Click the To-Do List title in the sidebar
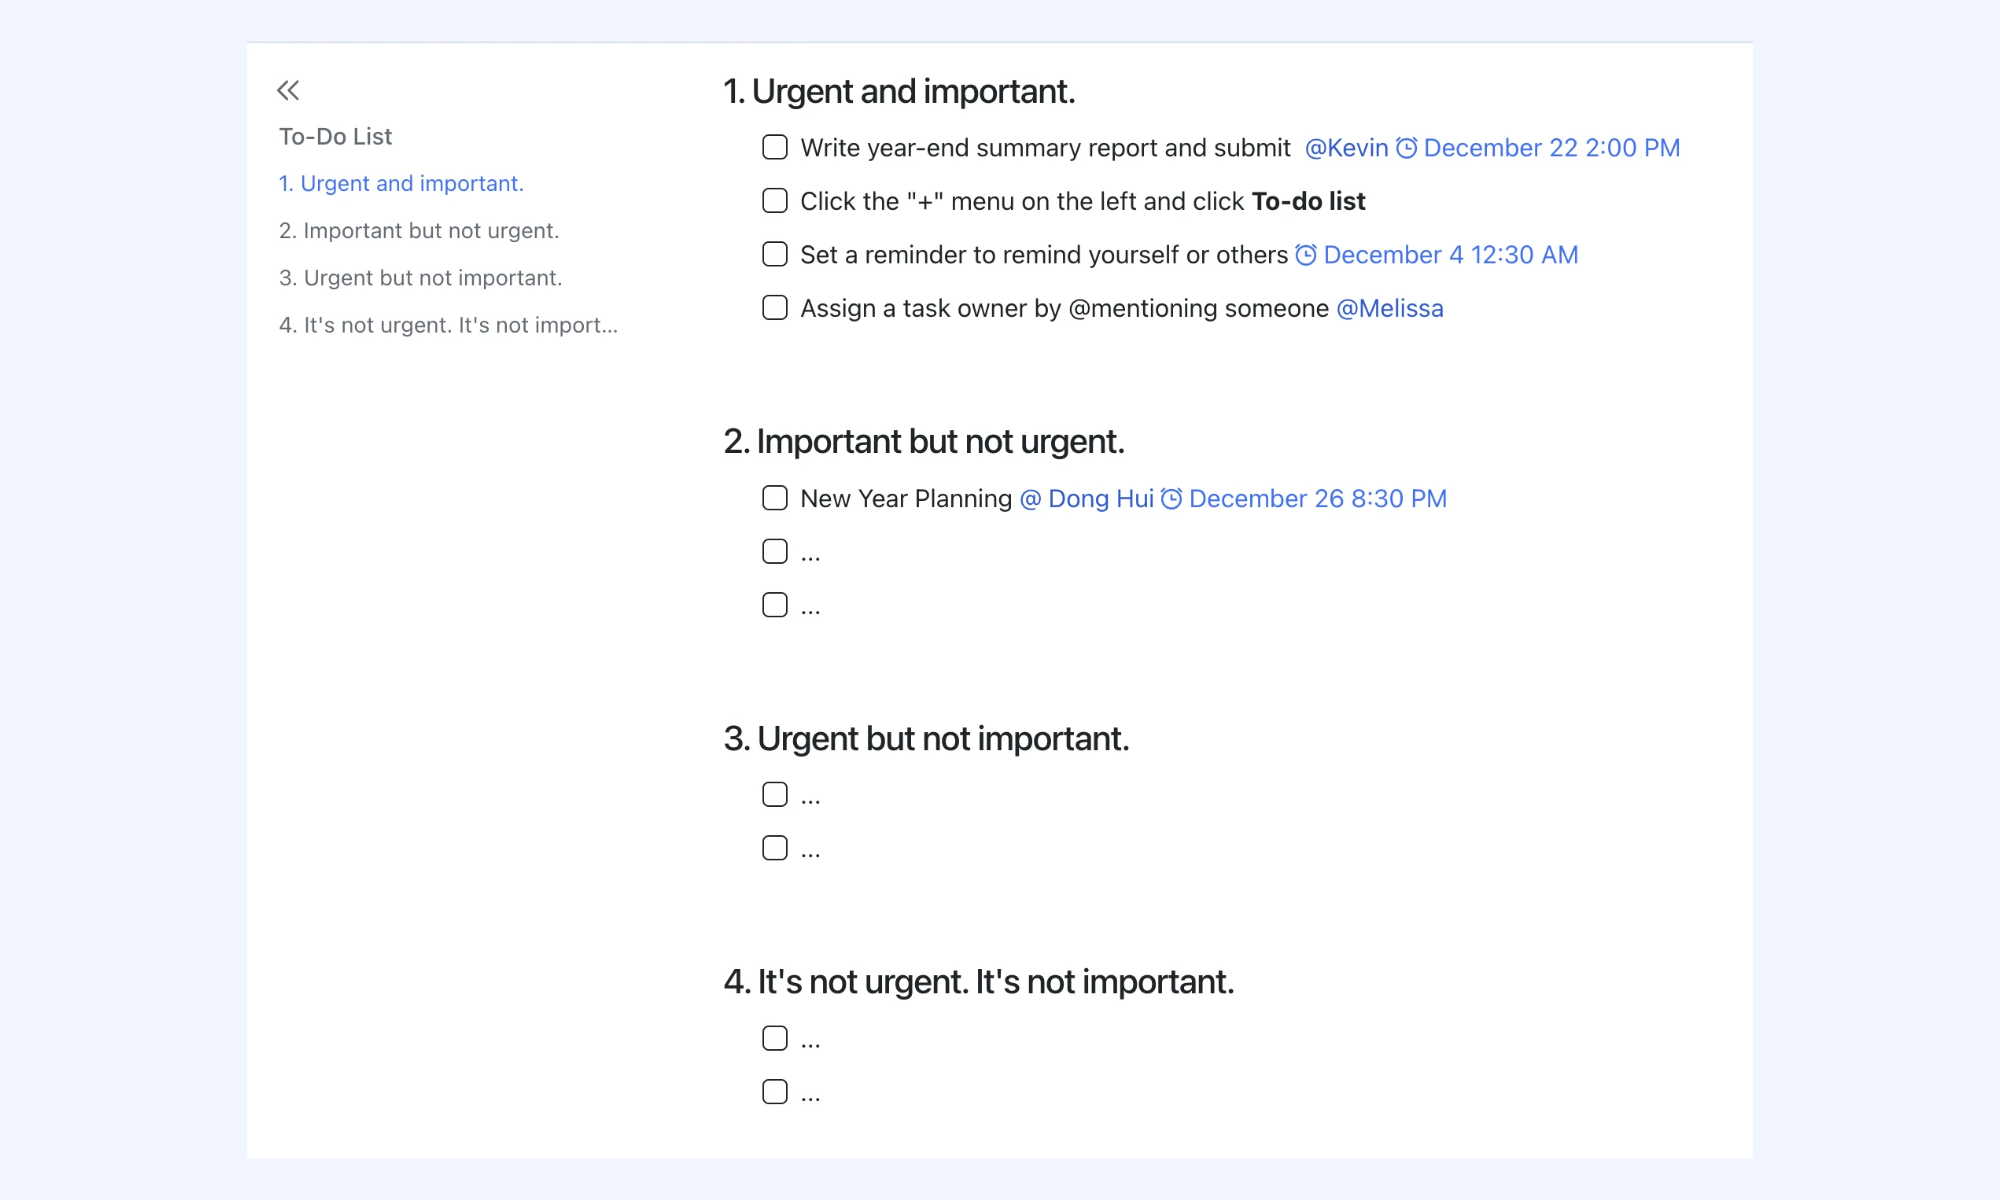The width and height of the screenshot is (2000, 1200). click(335, 136)
